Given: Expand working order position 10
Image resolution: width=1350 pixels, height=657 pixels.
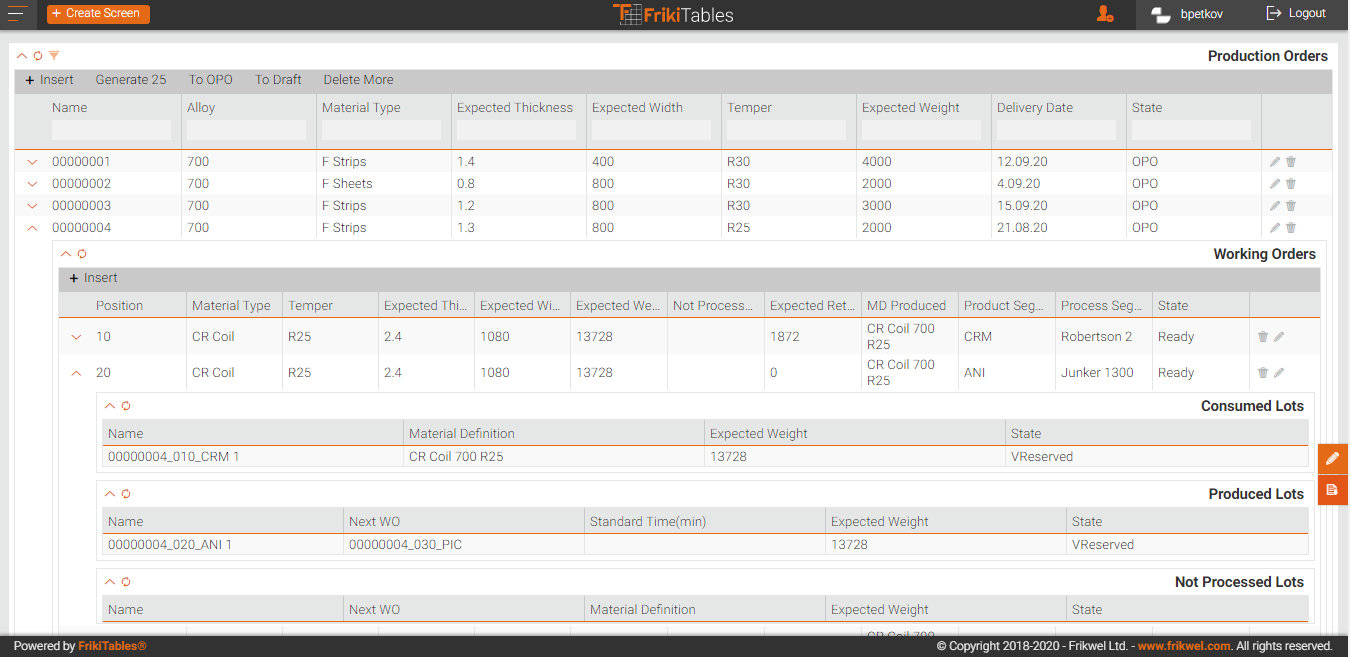Looking at the screenshot, I should (76, 337).
